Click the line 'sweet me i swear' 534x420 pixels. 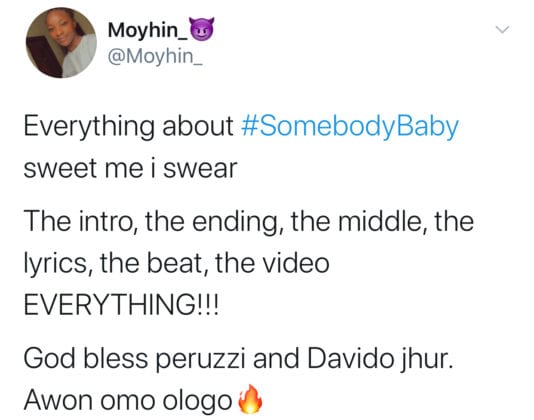click(x=130, y=169)
